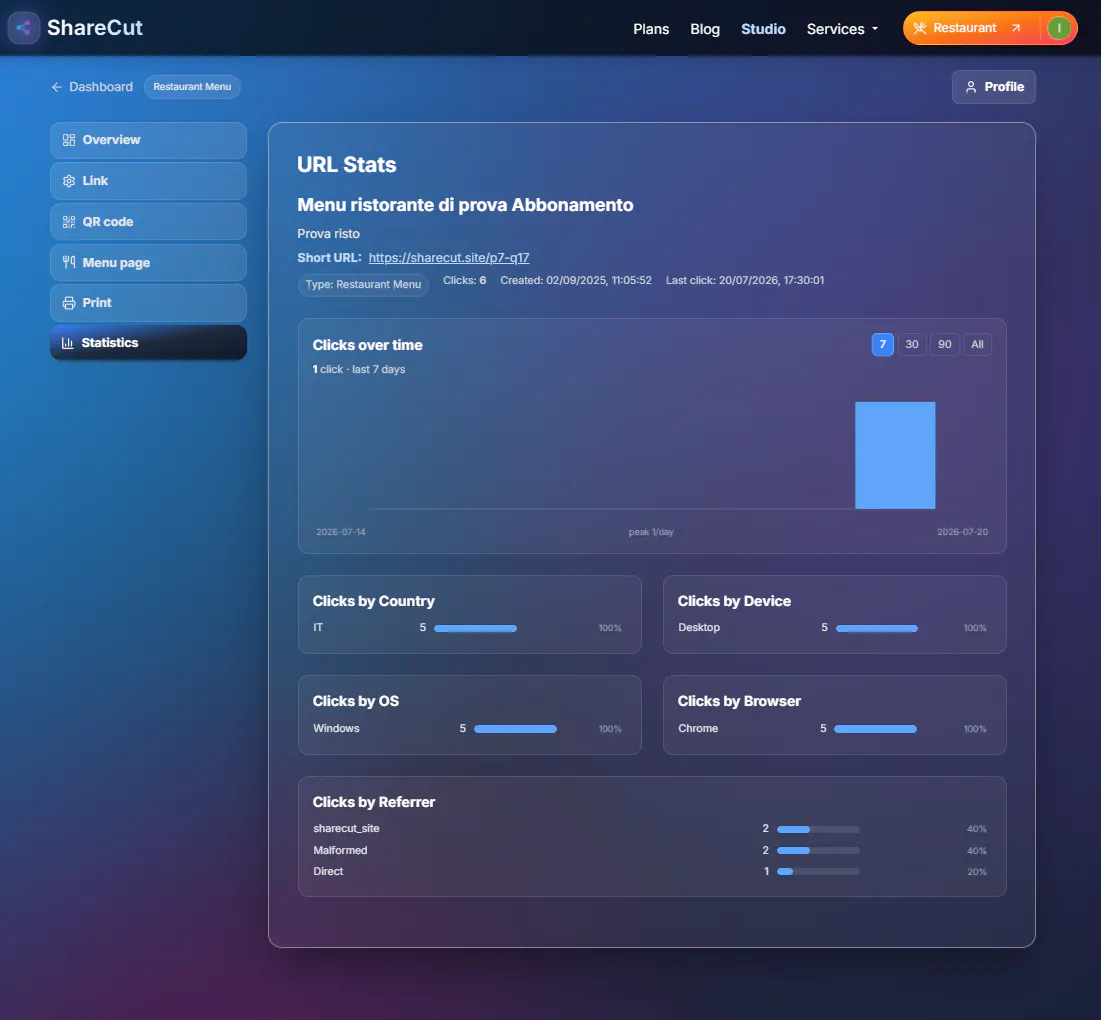Viewport: 1101px width, 1020px height.
Task: Click the sharecut_site referrer progress bar
Action: pos(818,829)
